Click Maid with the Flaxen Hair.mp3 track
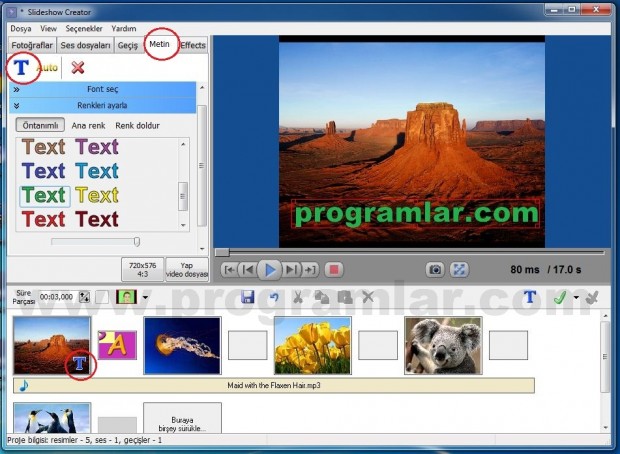 (274, 386)
